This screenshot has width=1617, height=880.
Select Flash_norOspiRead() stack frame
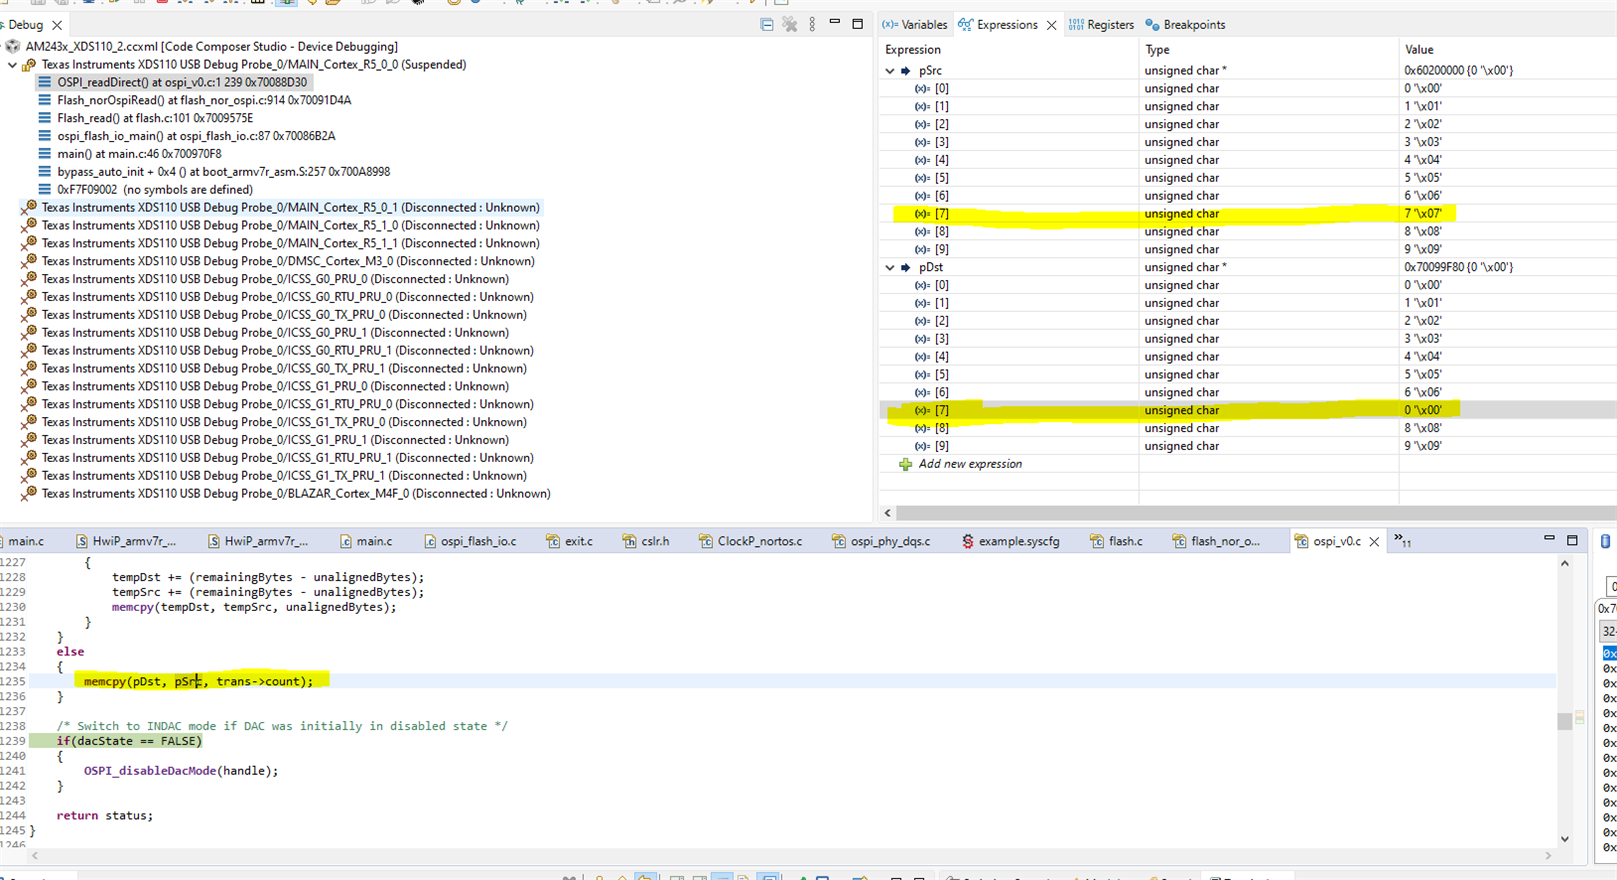pyautogui.click(x=204, y=101)
